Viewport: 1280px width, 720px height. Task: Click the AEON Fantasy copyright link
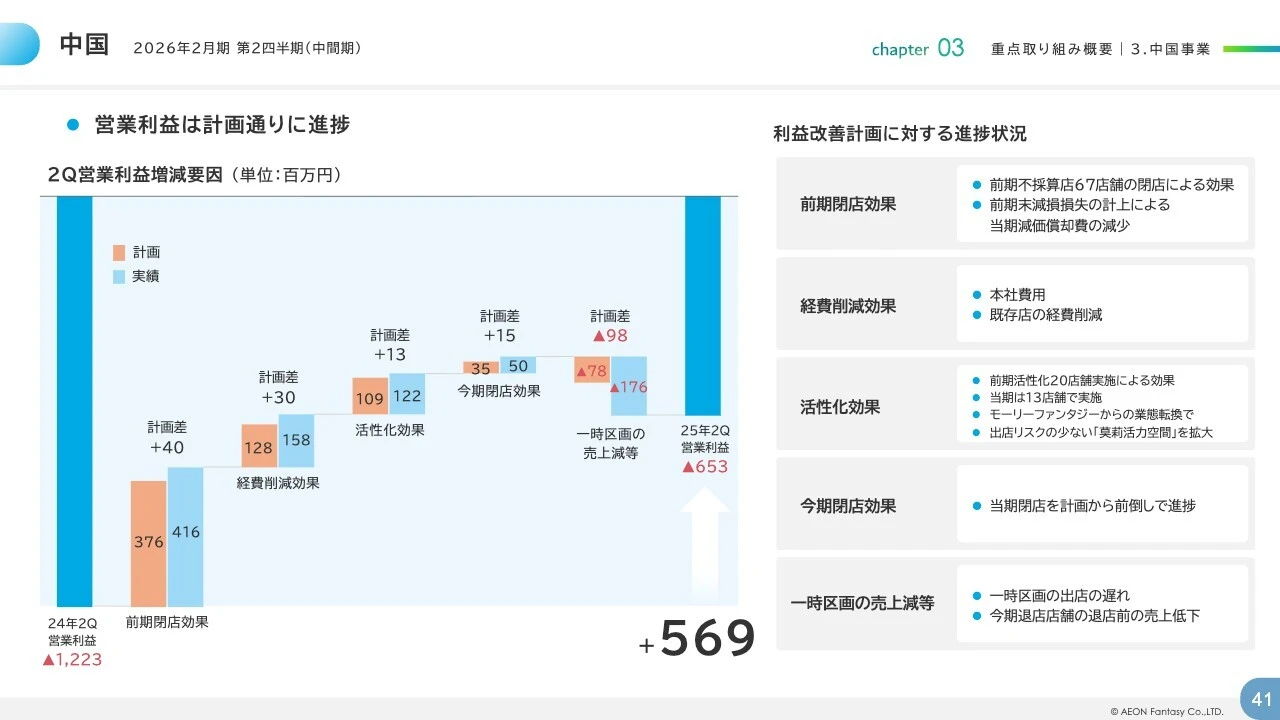(x=1166, y=709)
